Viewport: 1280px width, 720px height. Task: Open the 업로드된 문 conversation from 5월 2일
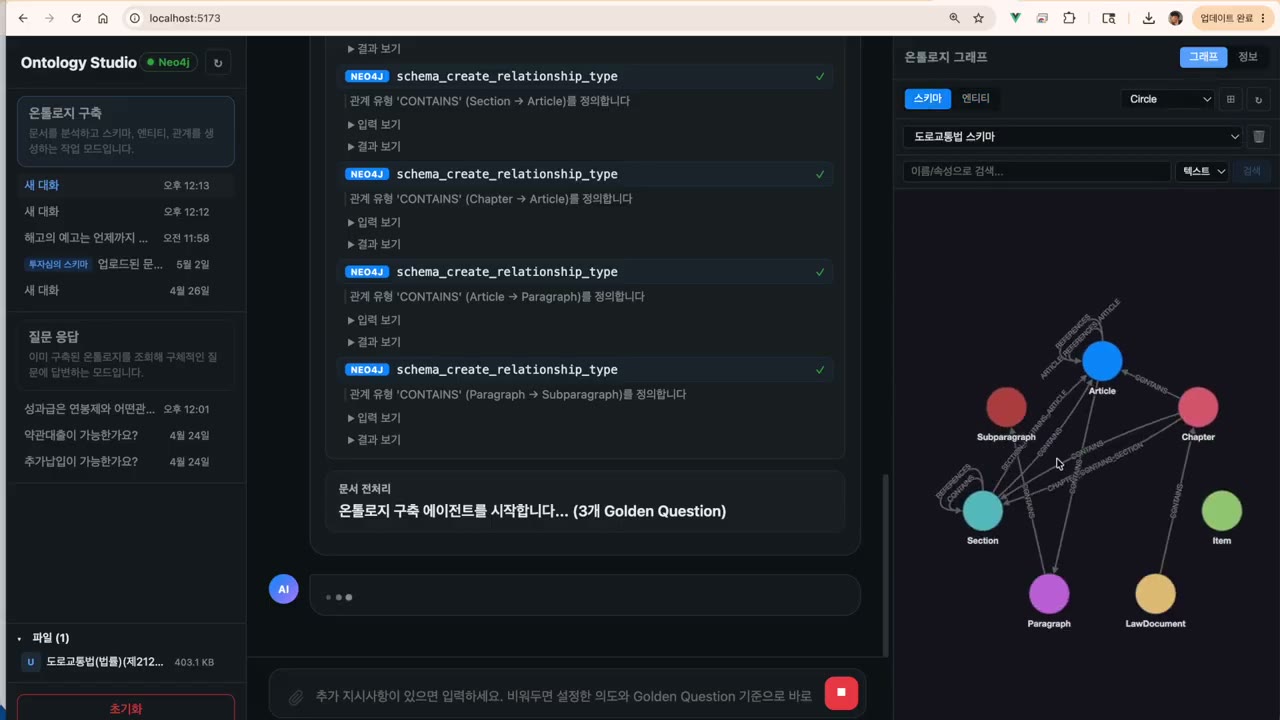coord(126,264)
